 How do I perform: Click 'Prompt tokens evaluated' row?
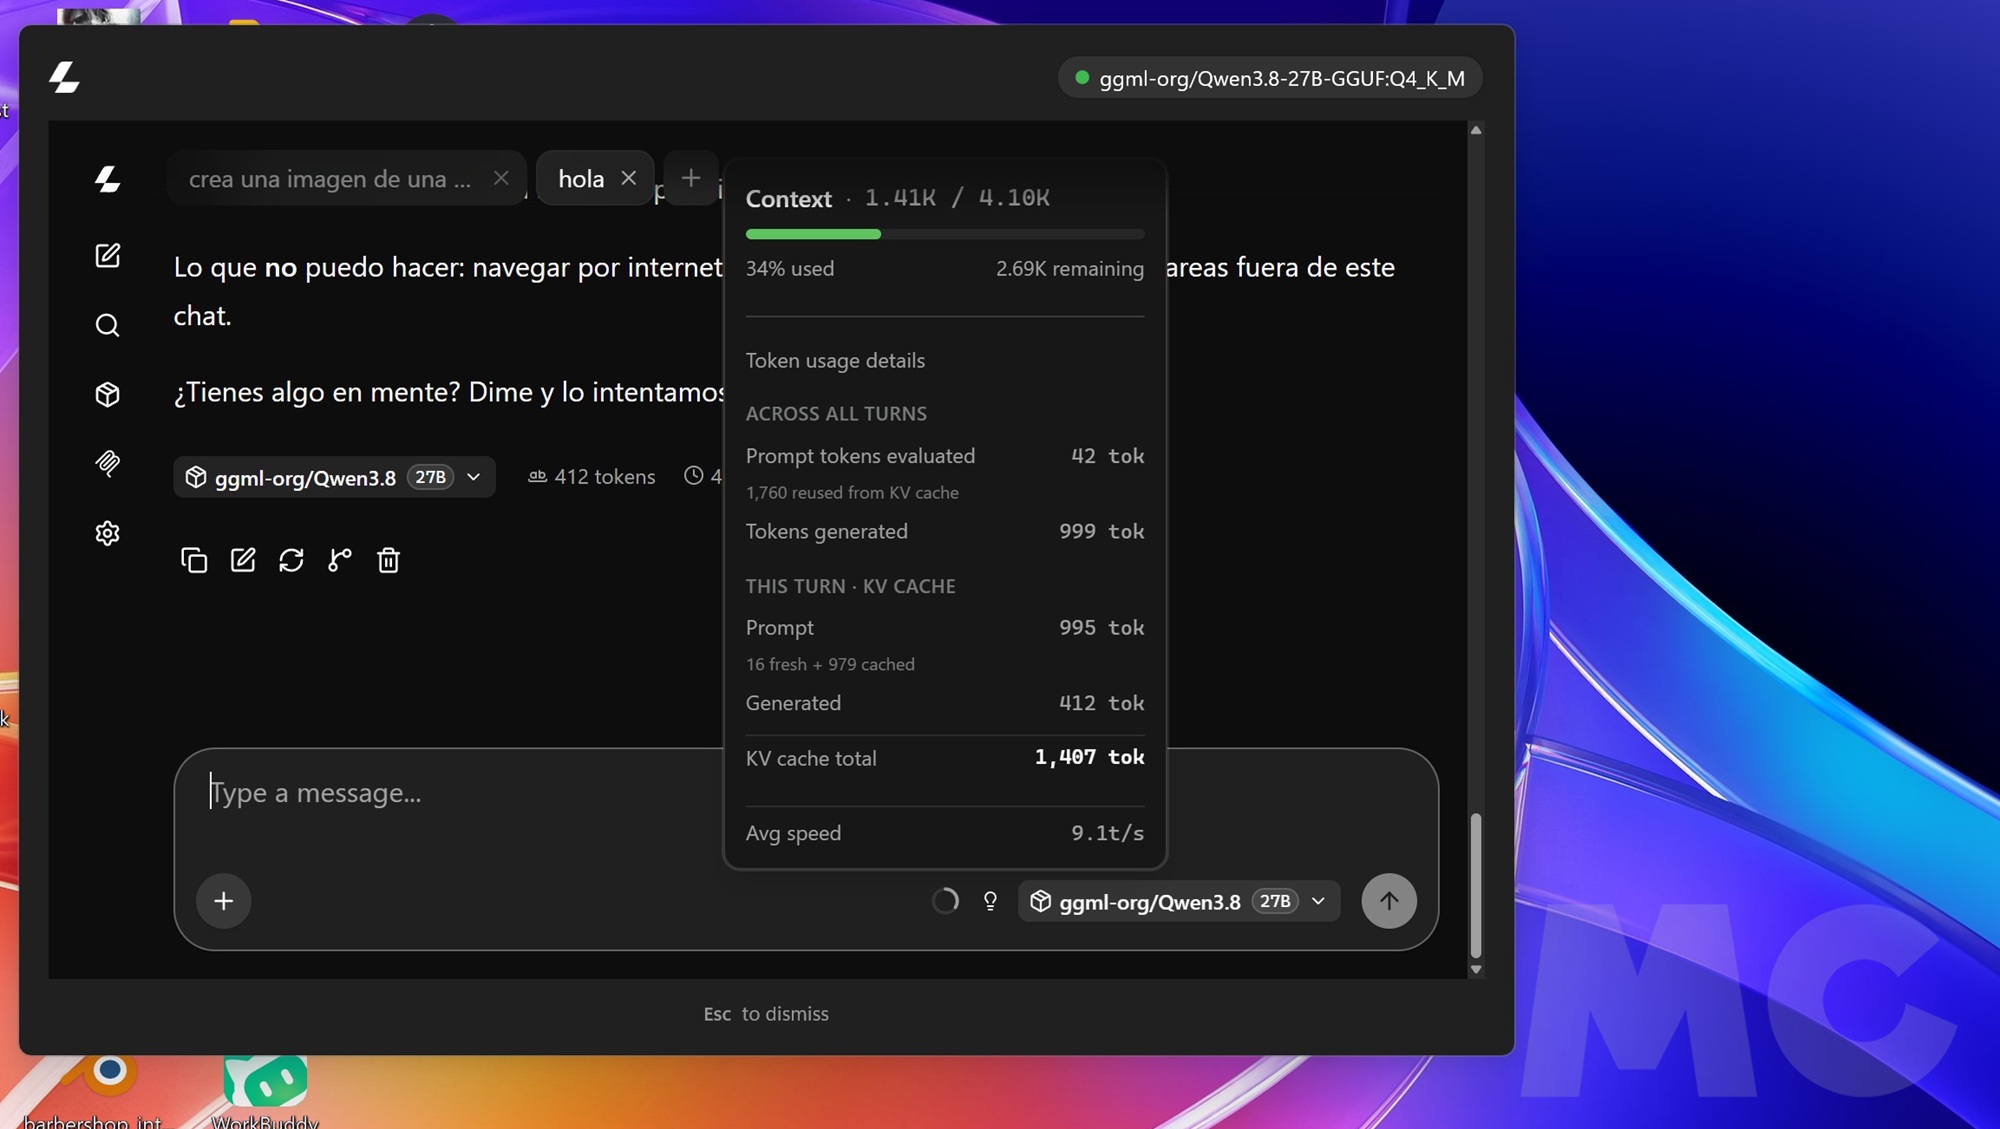pyautogui.click(x=945, y=456)
